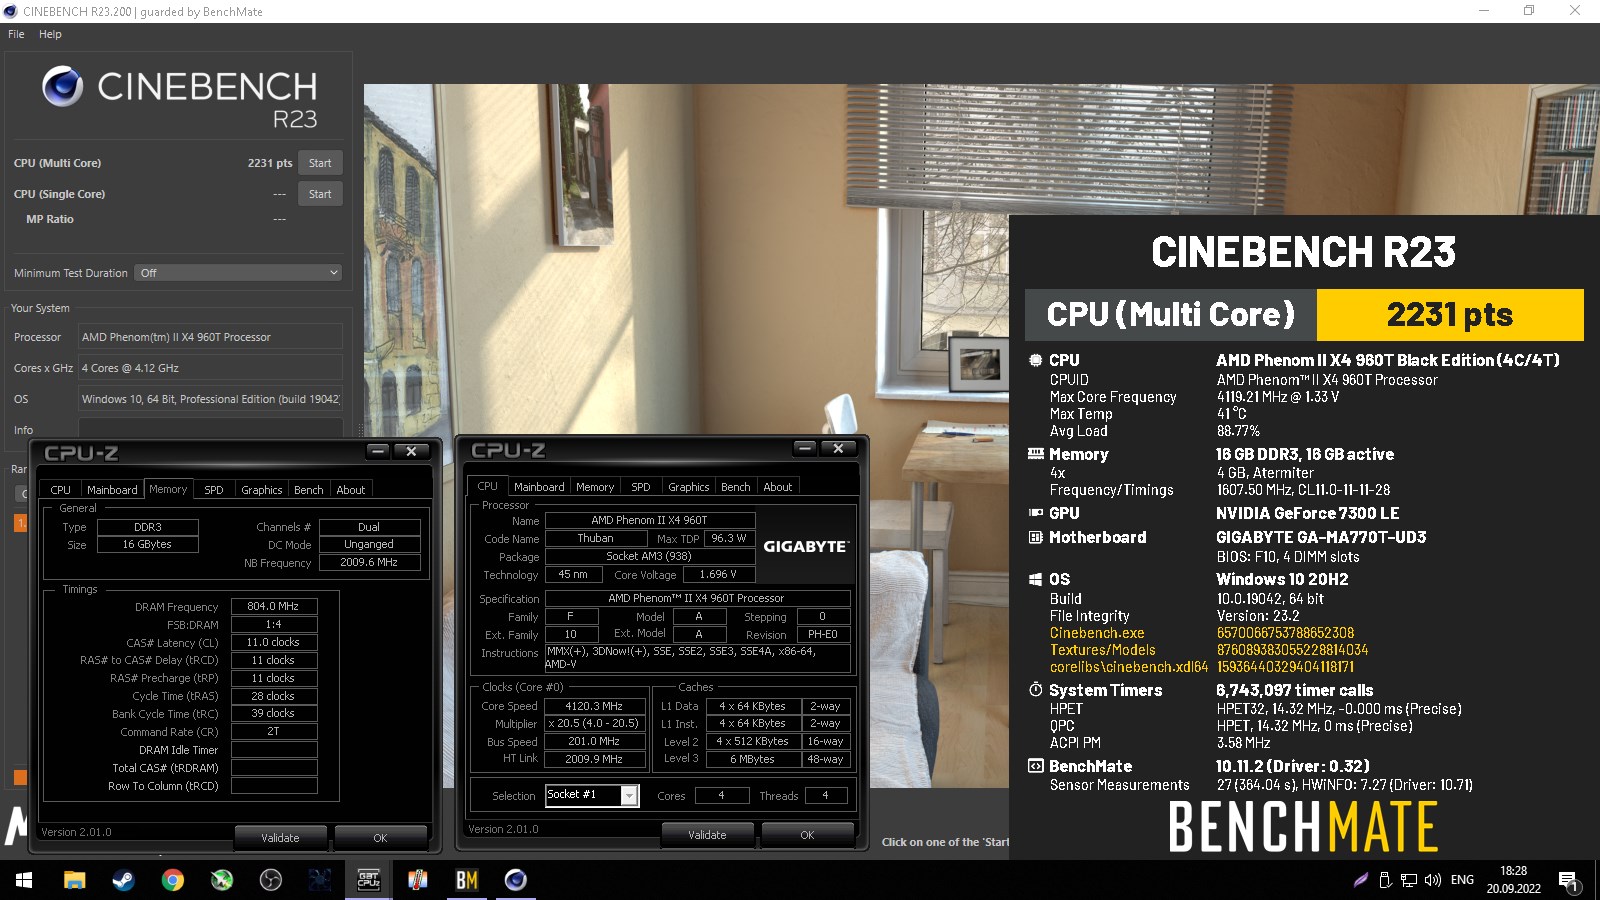Click the OS field showing Windows 10
The height and width of the screenshot is (900, 1600).
(210, 399)
